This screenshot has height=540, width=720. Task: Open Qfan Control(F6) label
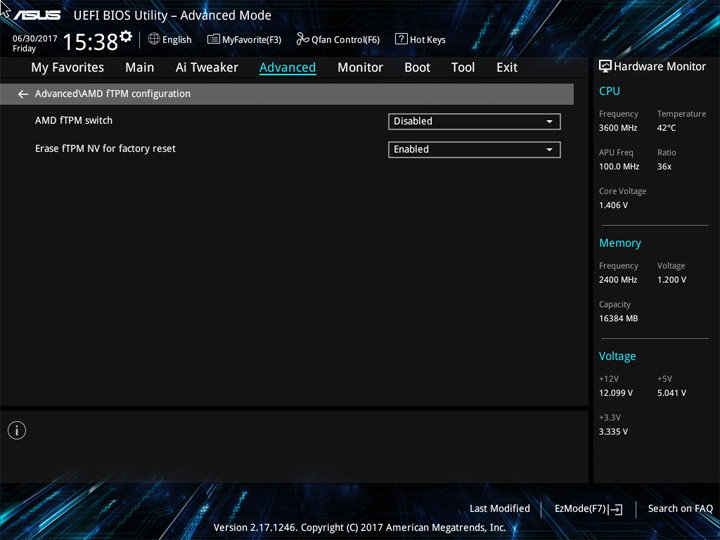[345, 40]
